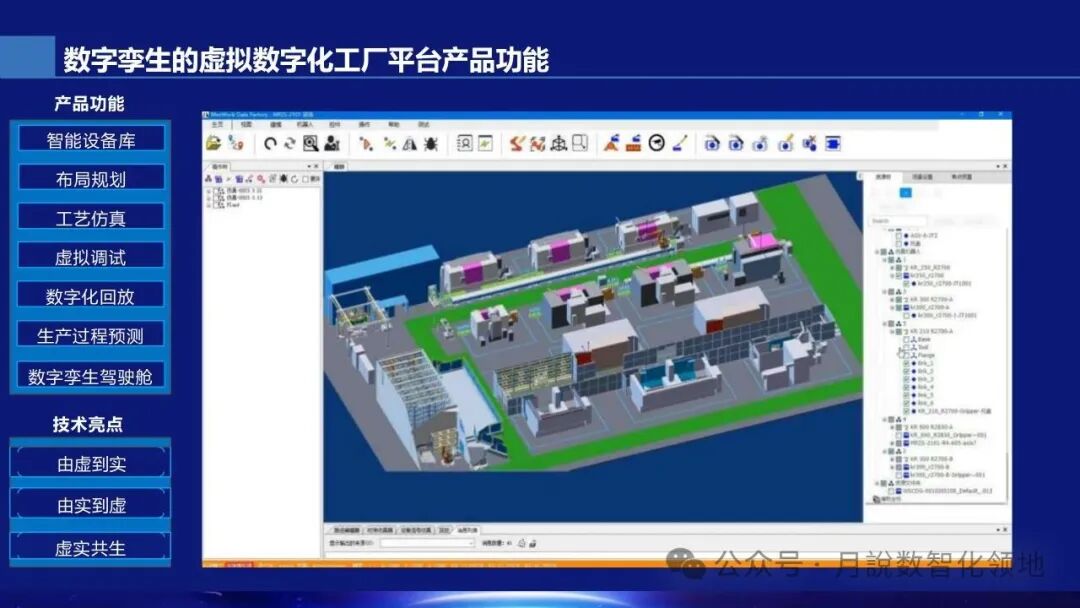Click the magnifier zoom-search toolbar icon
This screenshot has height=608, width=1080.
[311, 143]
